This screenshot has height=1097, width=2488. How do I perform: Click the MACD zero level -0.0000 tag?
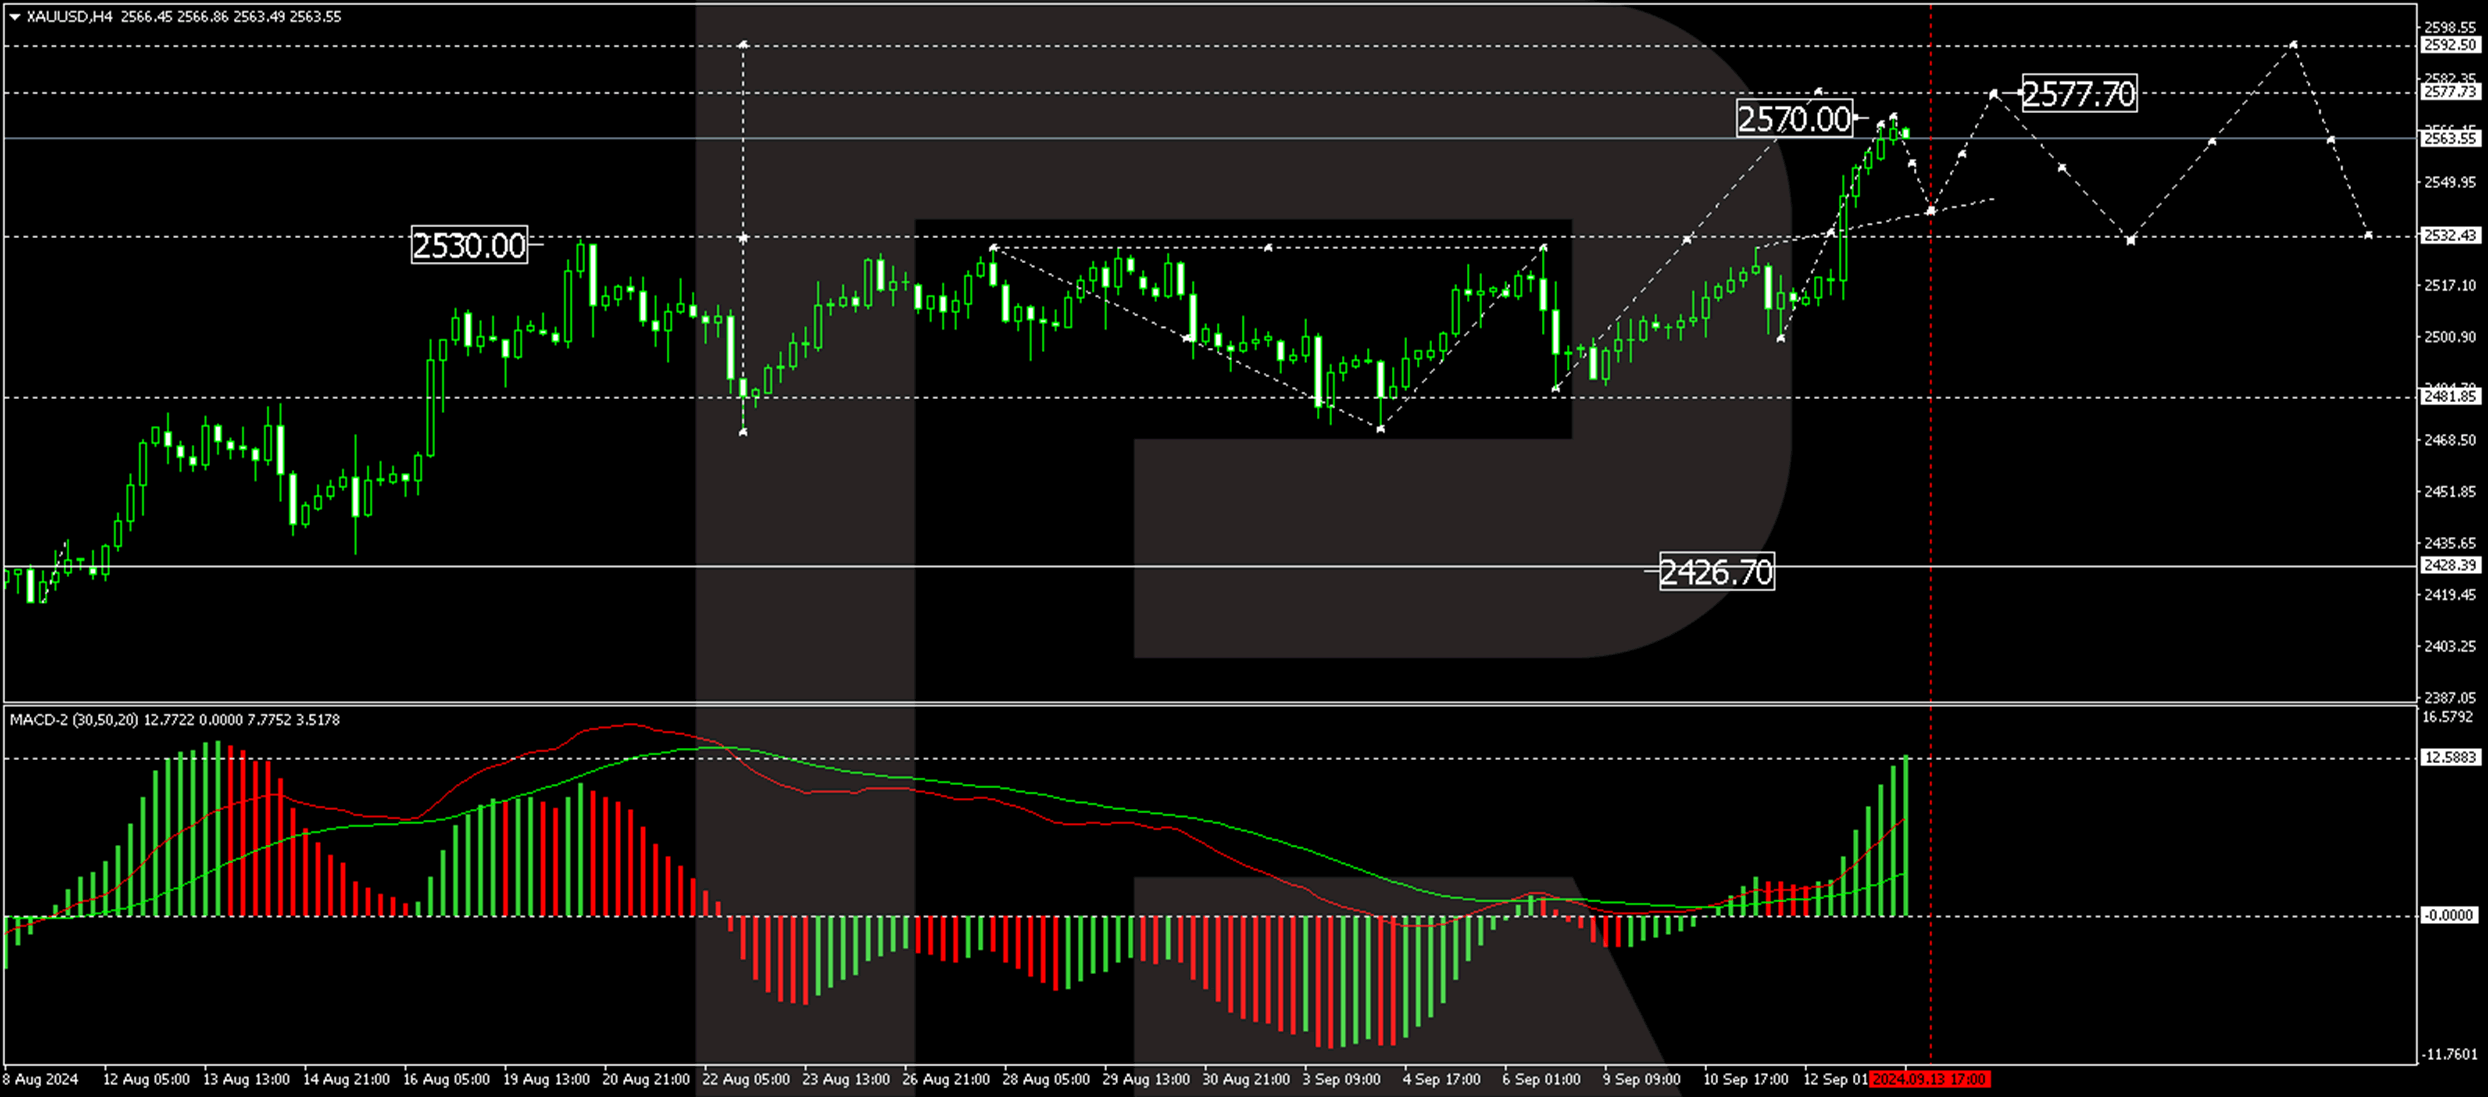2449,916
